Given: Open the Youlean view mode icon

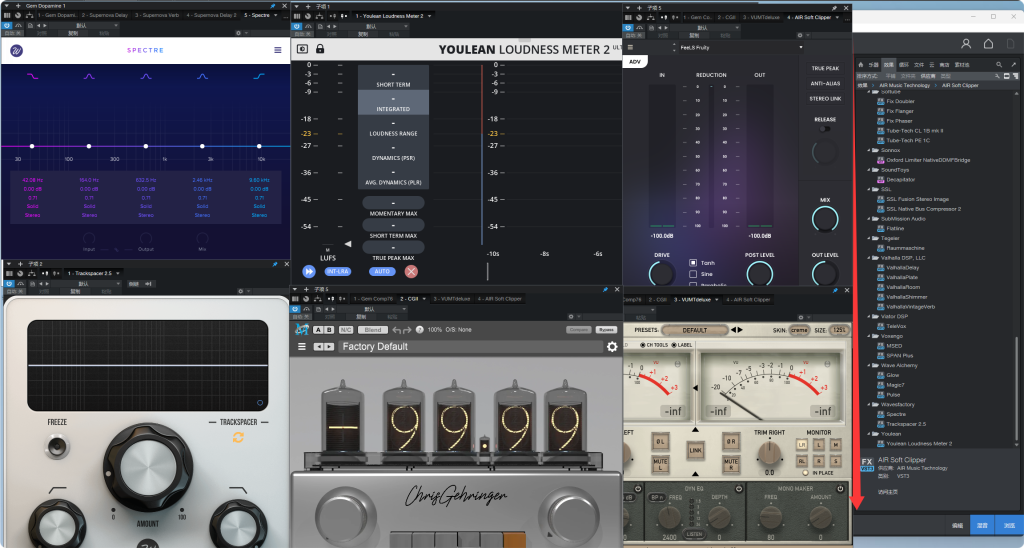Looking at the screenshot, I should click(x=302, y=49).
